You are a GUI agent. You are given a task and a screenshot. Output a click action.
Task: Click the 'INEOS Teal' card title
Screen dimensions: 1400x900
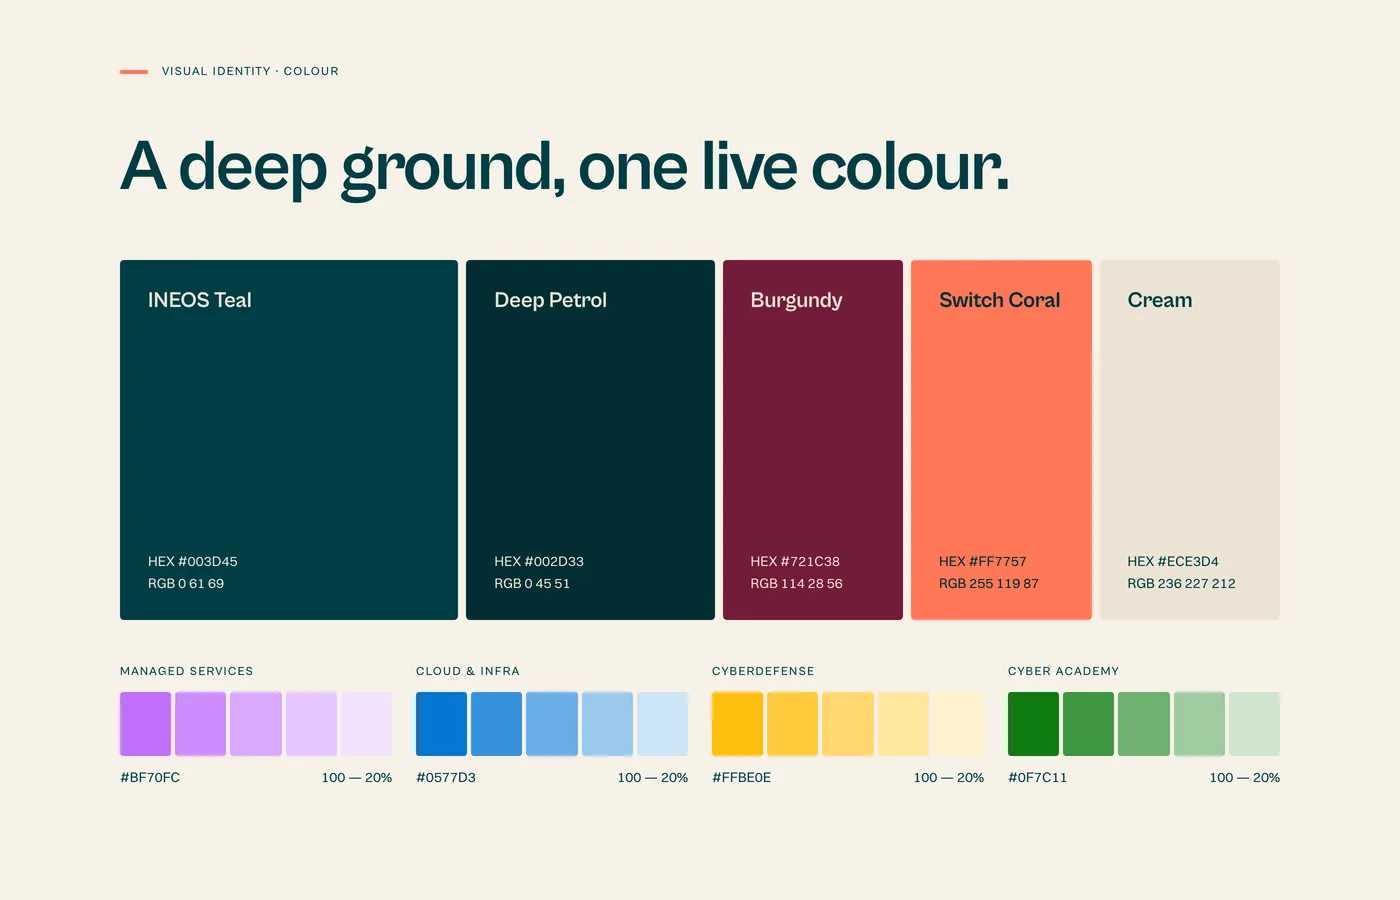tap(200, 300)
